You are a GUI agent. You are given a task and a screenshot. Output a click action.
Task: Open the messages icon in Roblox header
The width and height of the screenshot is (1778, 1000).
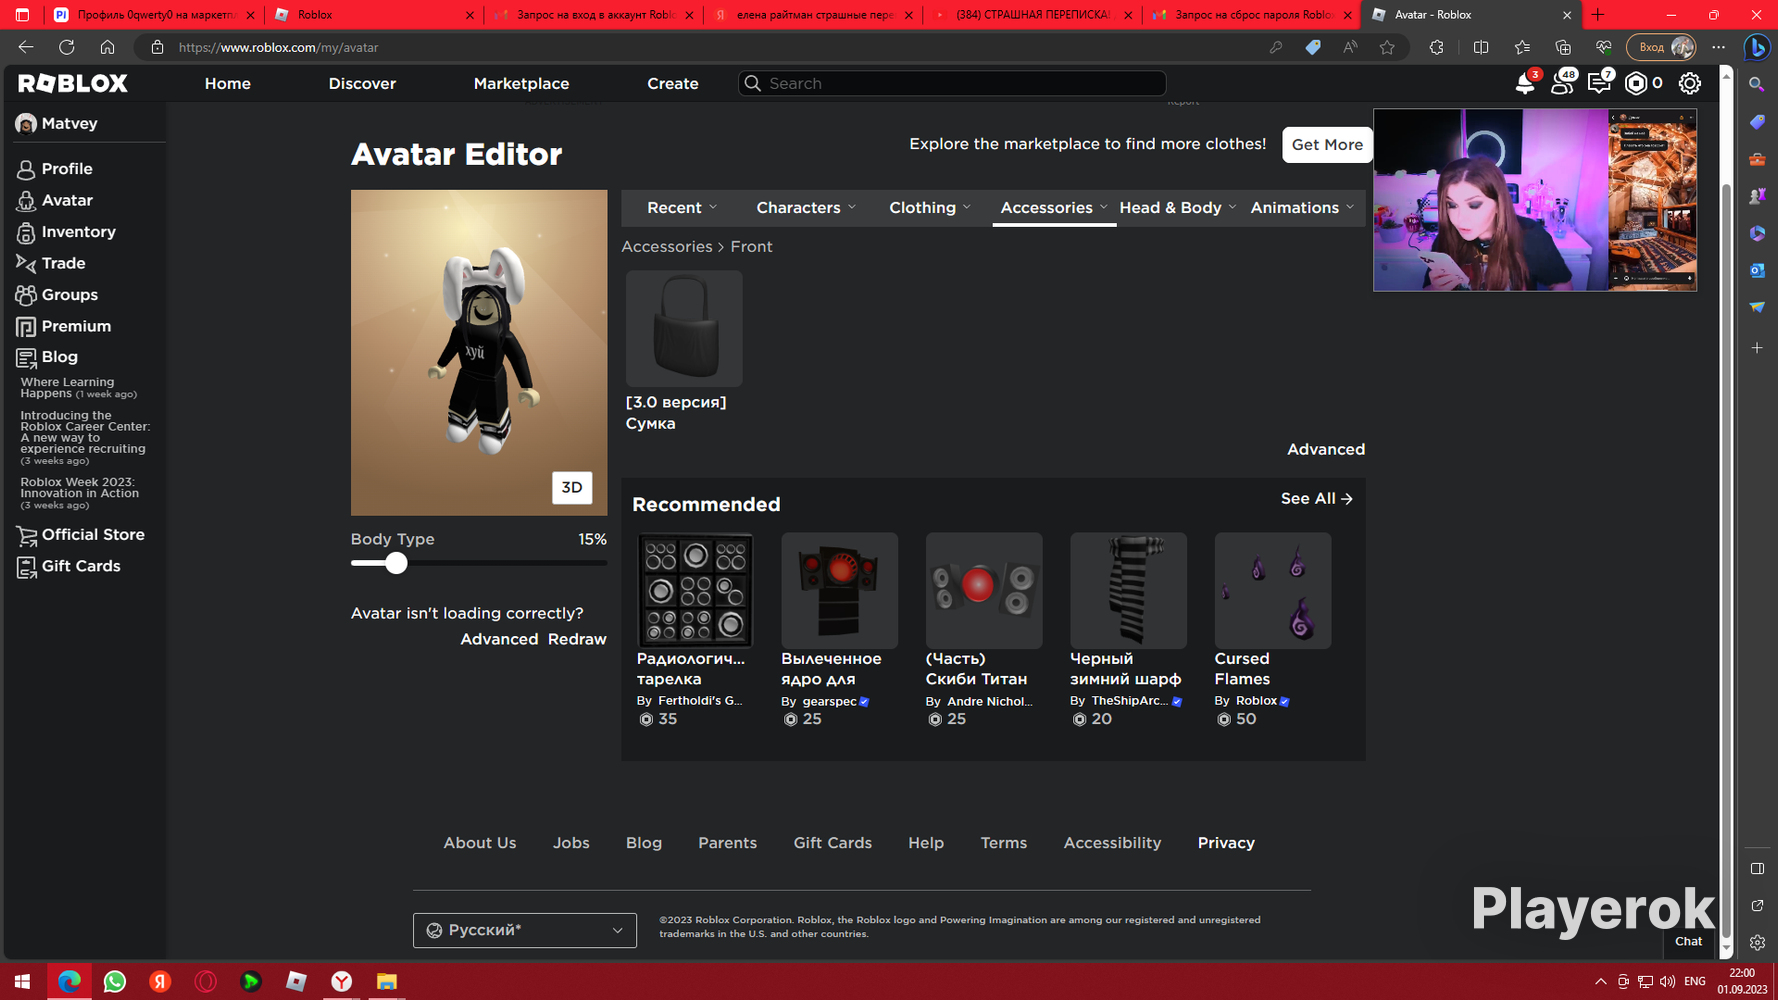coord(1599,83)
